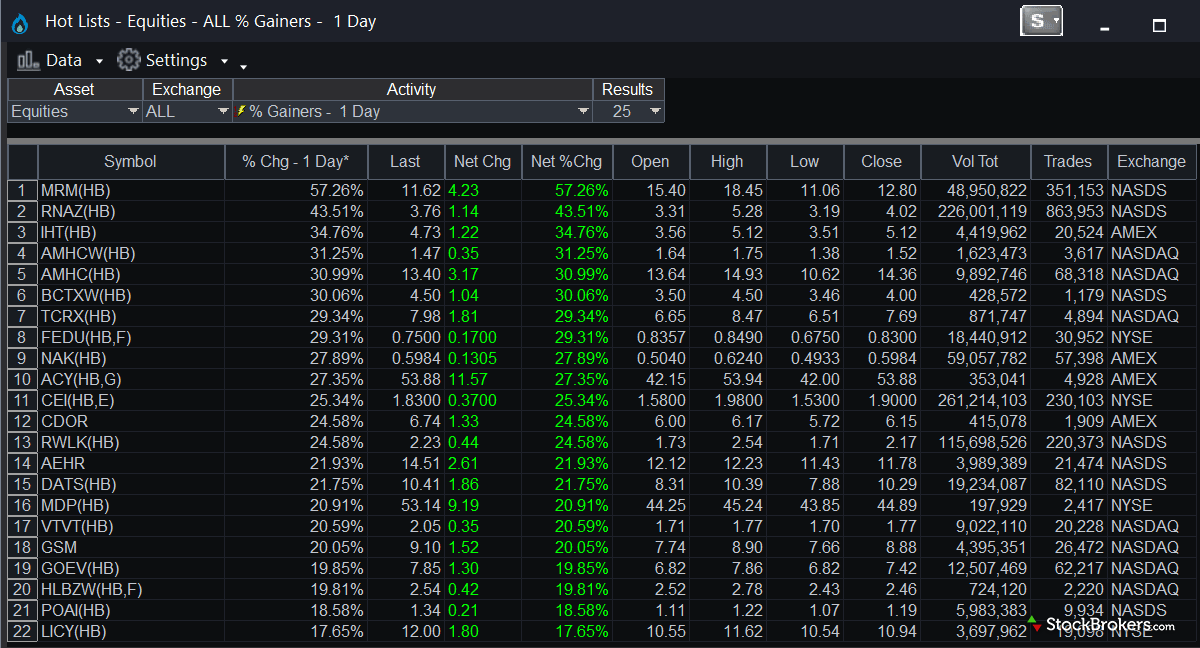
Task: Click the bar chart Data icon
Action: 27,60
